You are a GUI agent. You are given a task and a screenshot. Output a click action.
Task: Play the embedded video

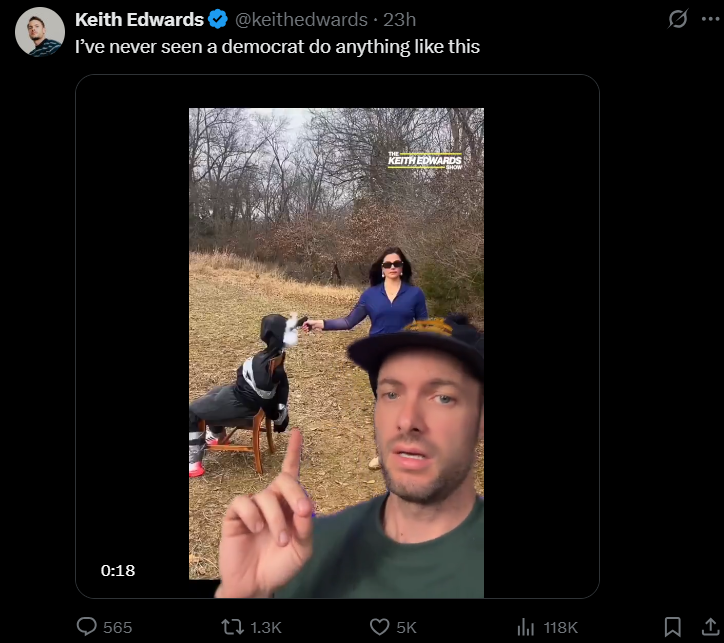point(337,344)
